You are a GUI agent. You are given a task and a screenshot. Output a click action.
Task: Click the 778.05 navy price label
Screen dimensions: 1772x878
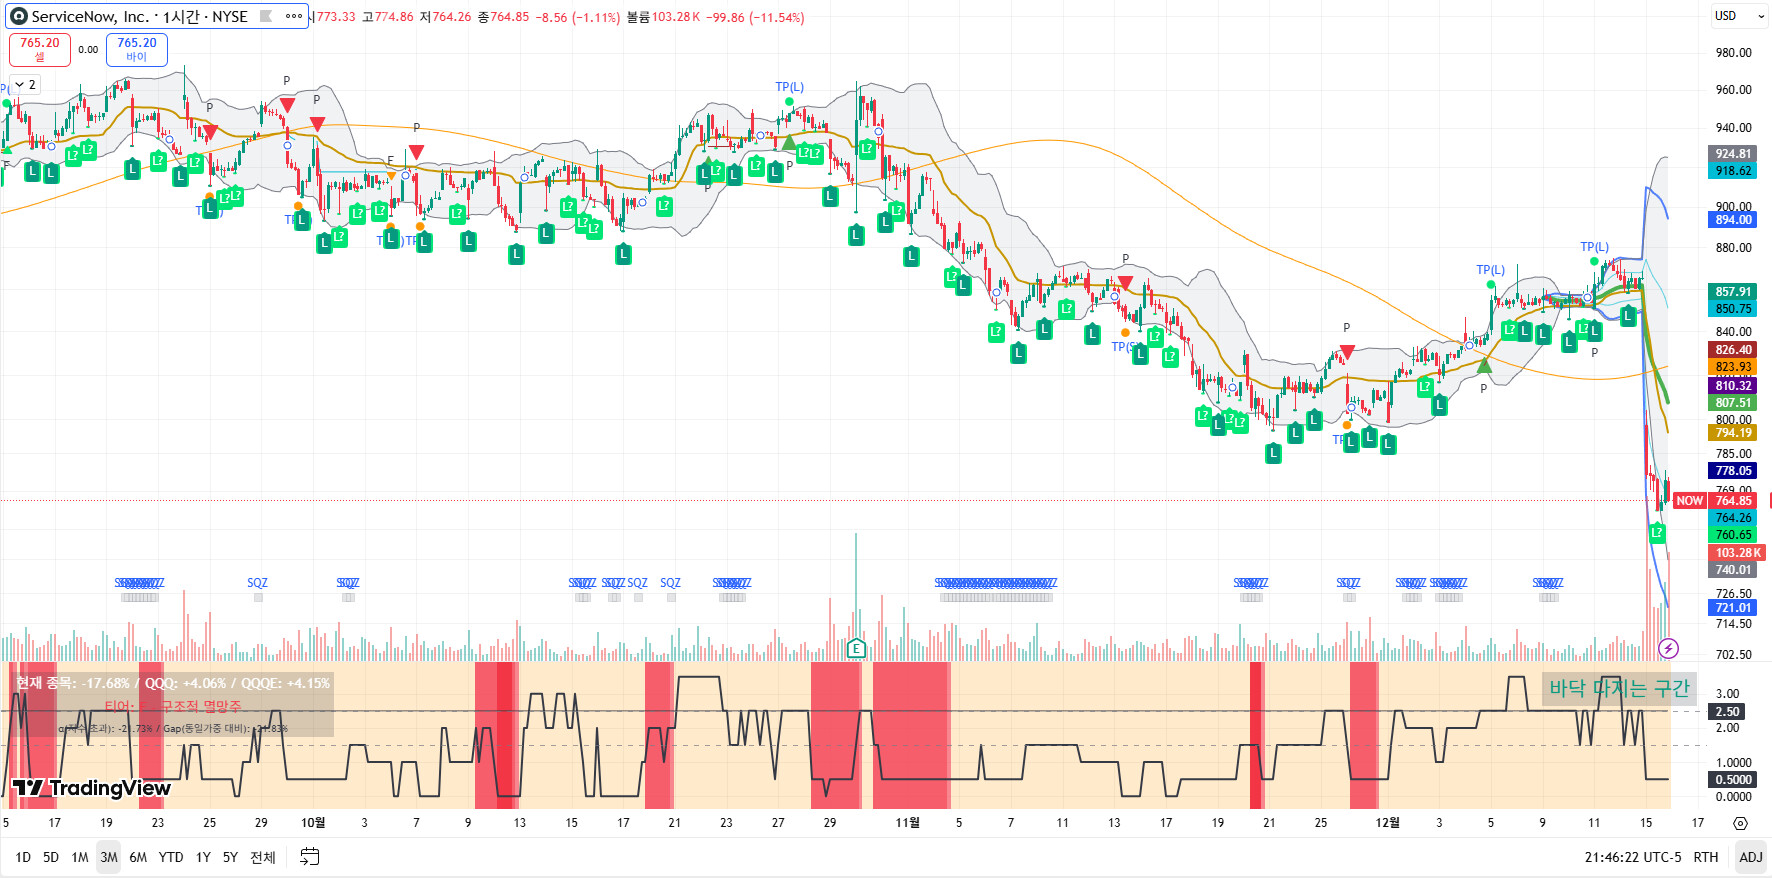(1733, 471)
